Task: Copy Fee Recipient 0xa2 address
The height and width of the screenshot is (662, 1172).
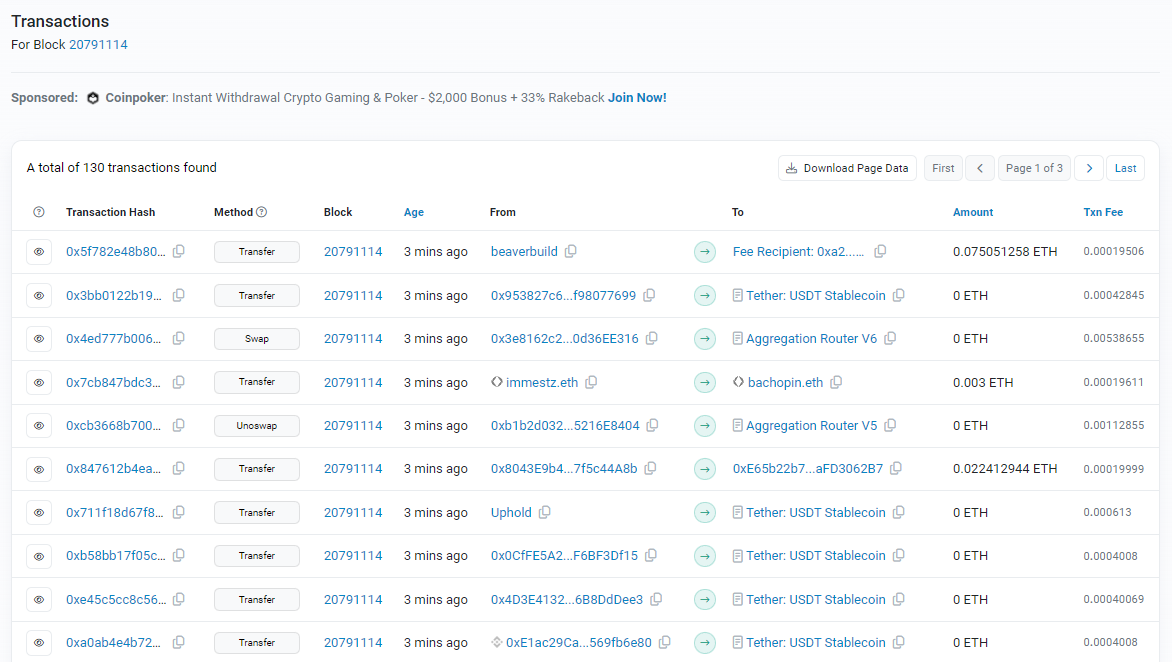Action: [x=880, y=251]
